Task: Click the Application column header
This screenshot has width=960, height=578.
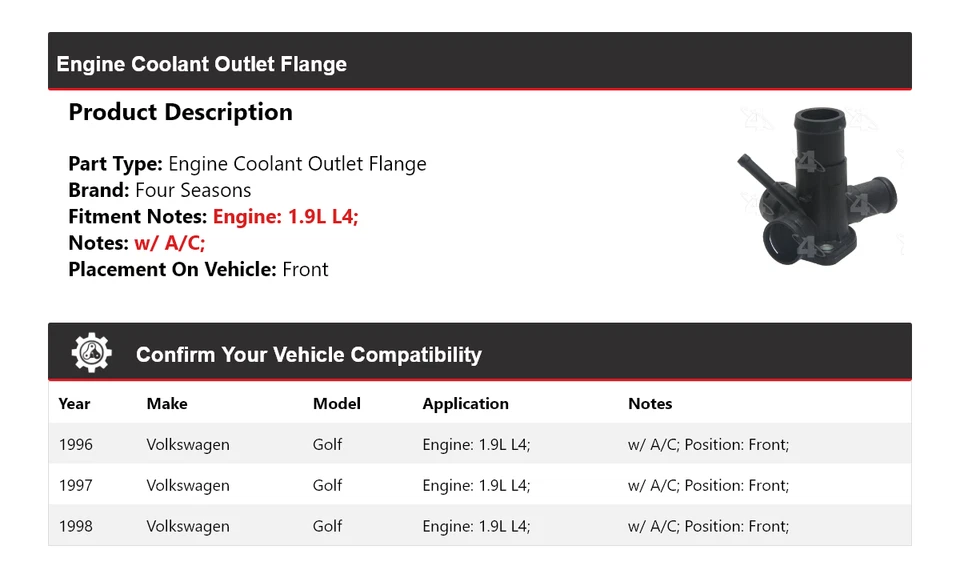Action: click(x=465, y=404)
